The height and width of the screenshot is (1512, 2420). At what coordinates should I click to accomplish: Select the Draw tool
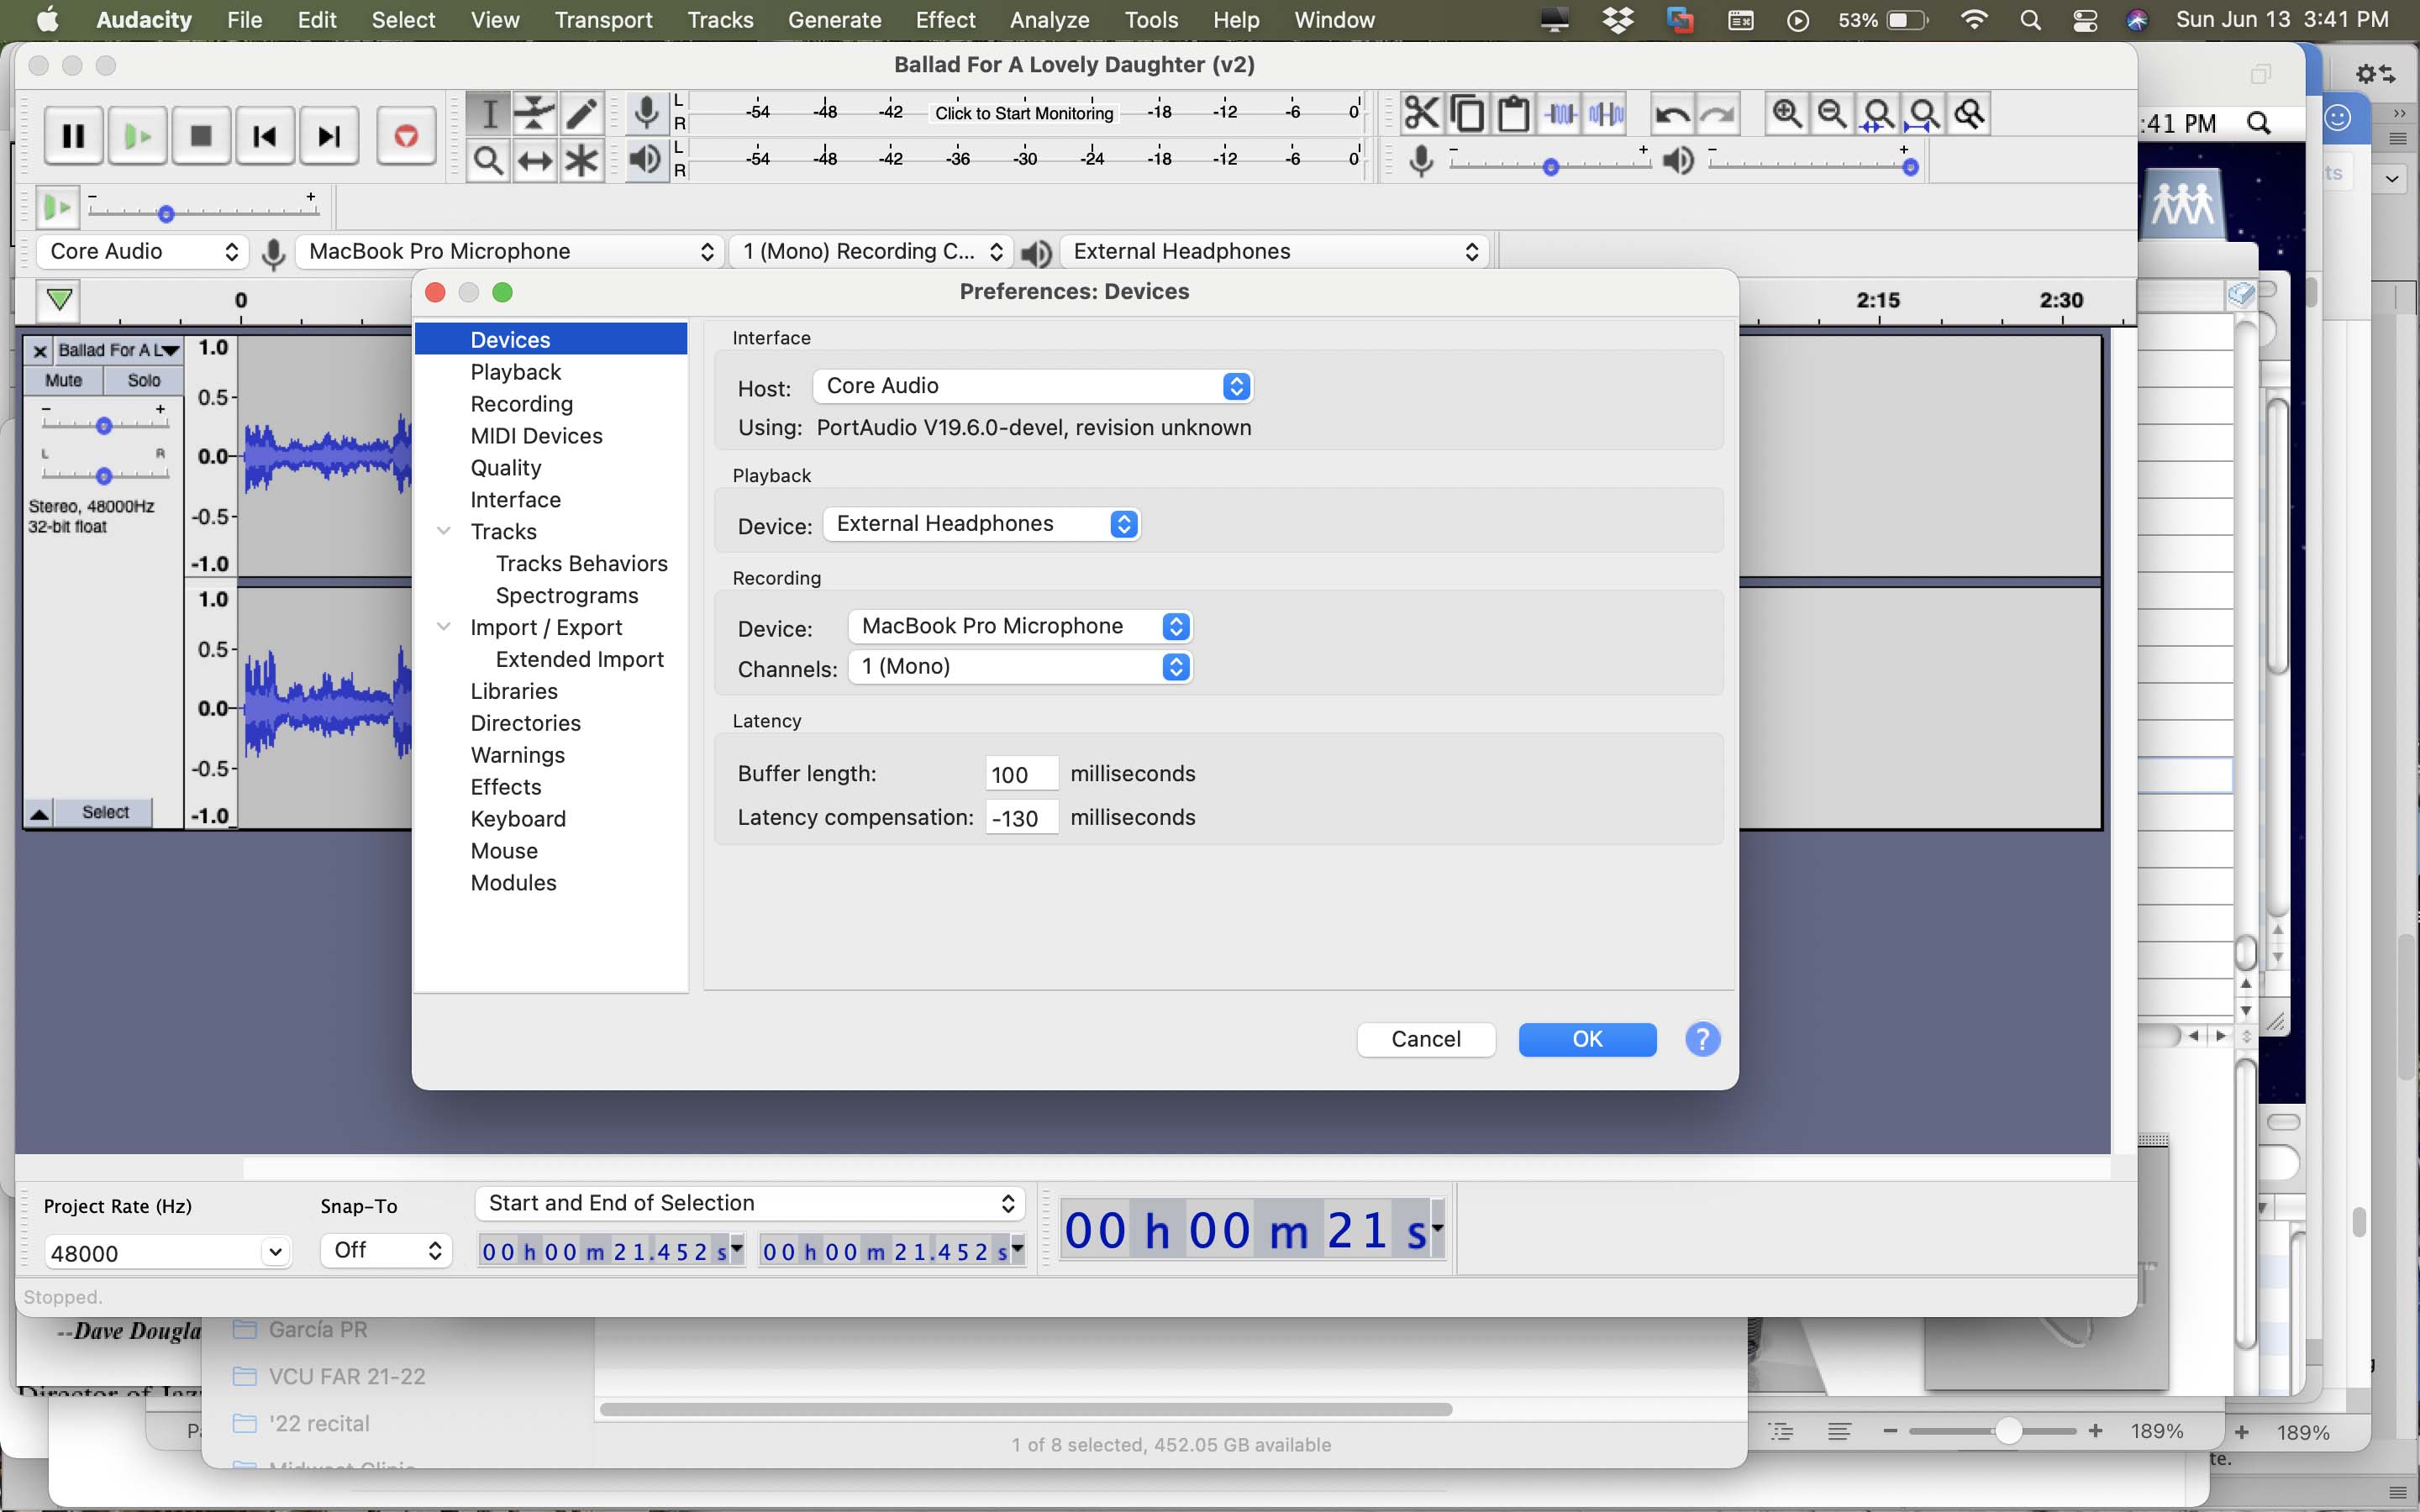[x=582, y=113]
